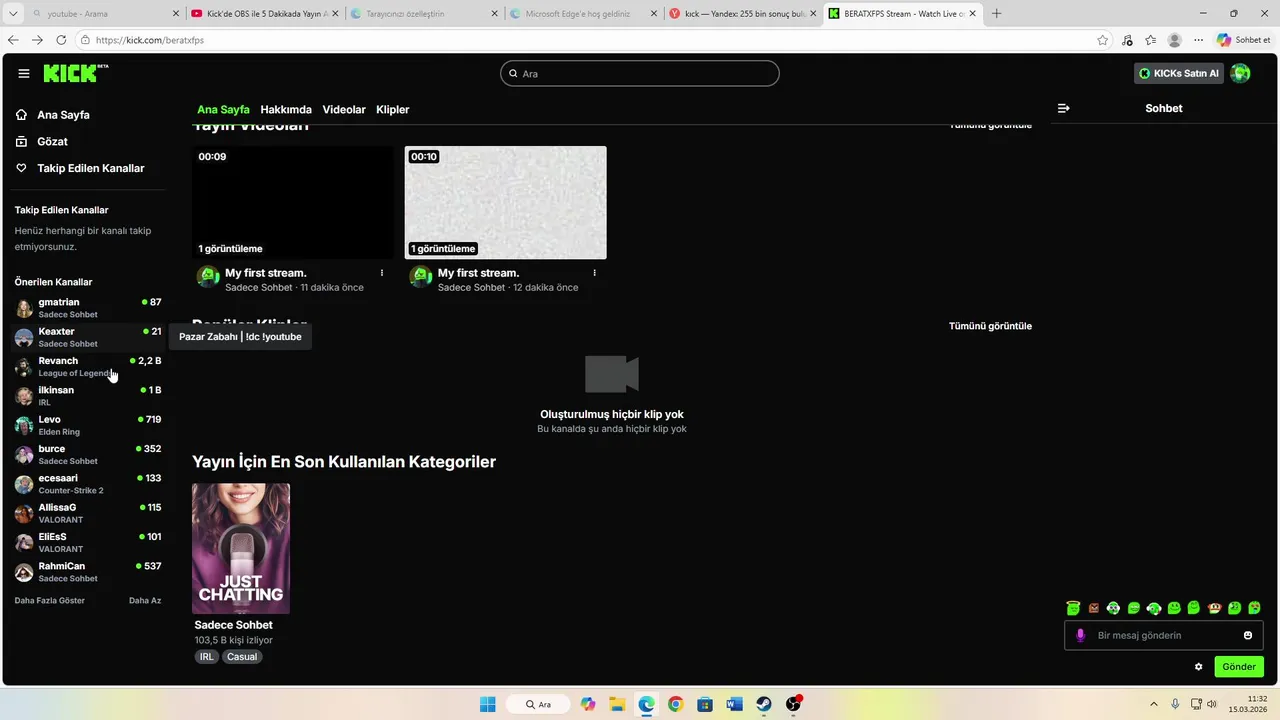
Task: Open Steam from the taskbar
Action: (763, 704)
